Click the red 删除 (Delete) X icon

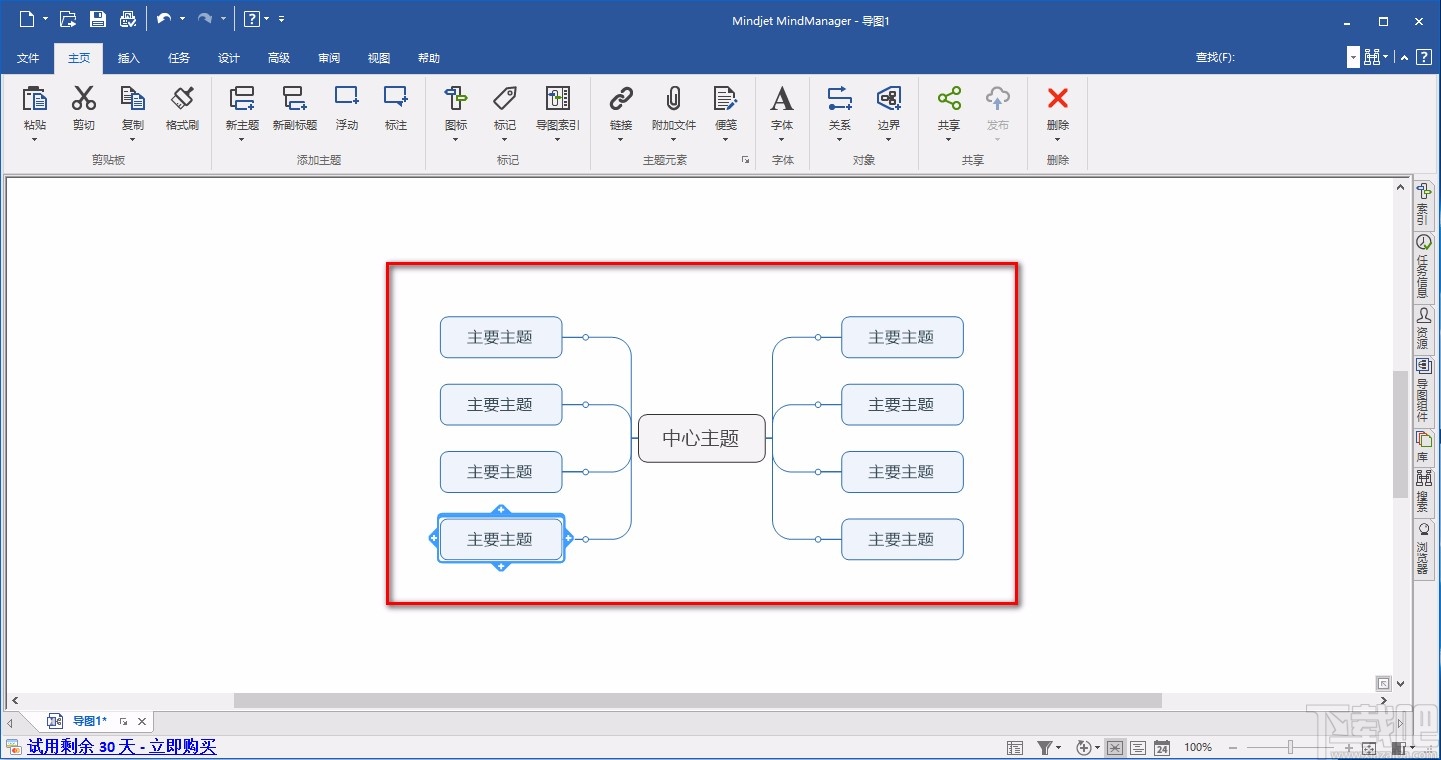click(1058, 98)
